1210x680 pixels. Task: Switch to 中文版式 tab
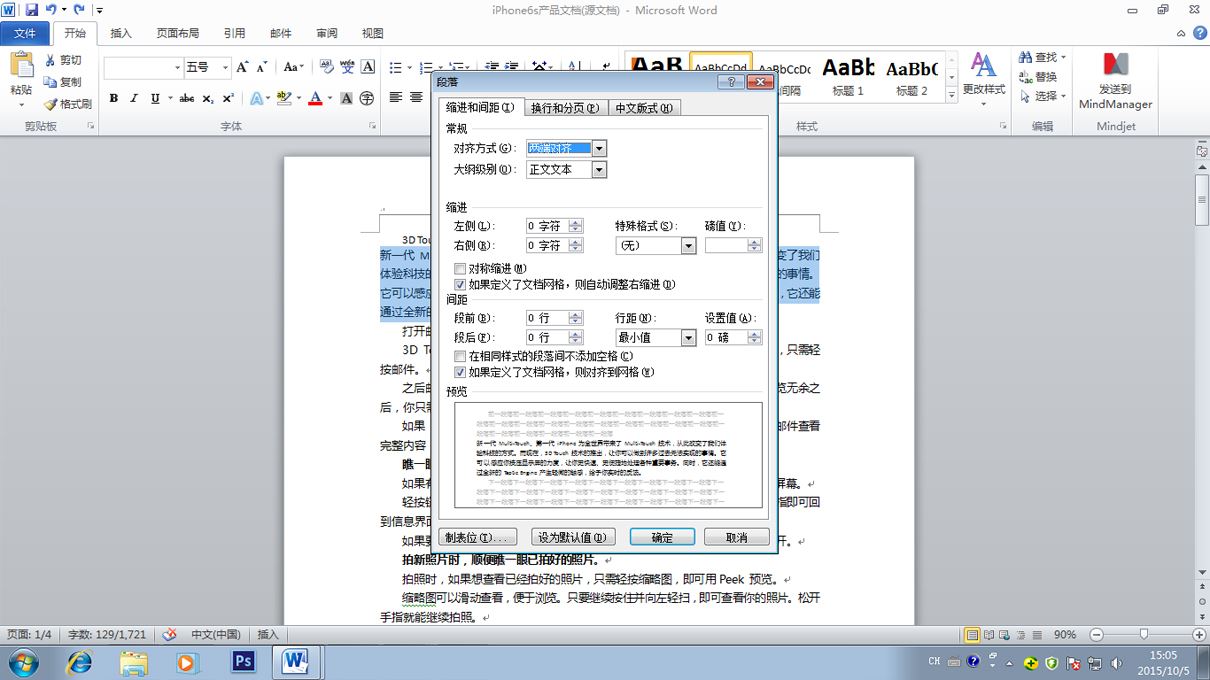(x=643, y=108)
